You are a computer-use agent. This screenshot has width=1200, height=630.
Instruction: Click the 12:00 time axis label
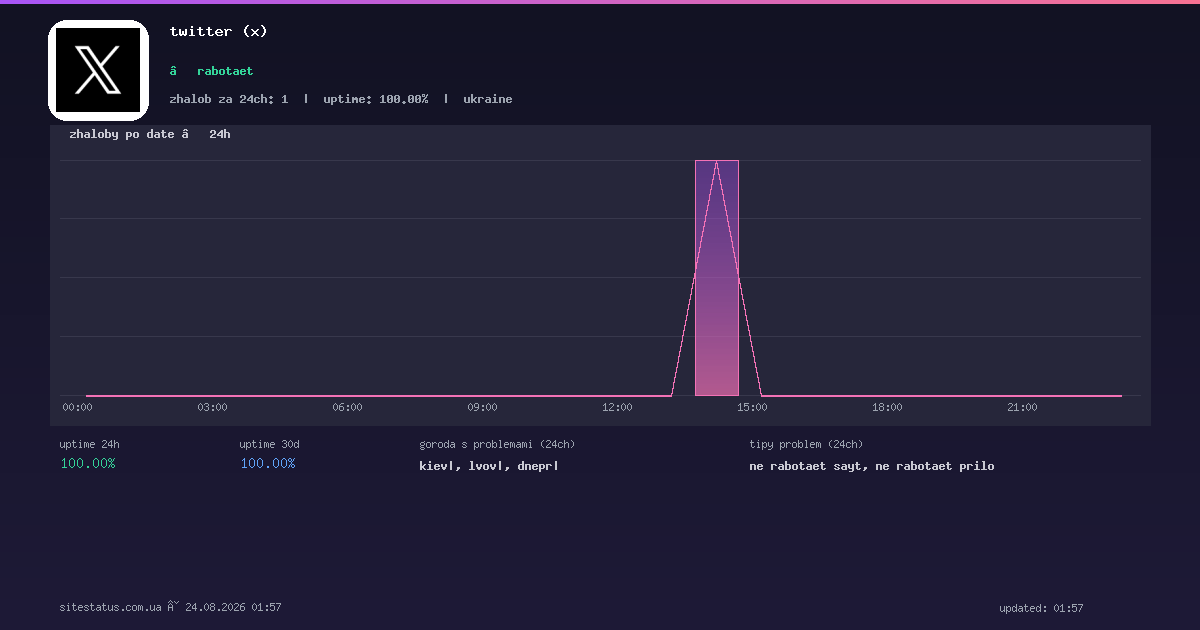[x=617, y=407]
